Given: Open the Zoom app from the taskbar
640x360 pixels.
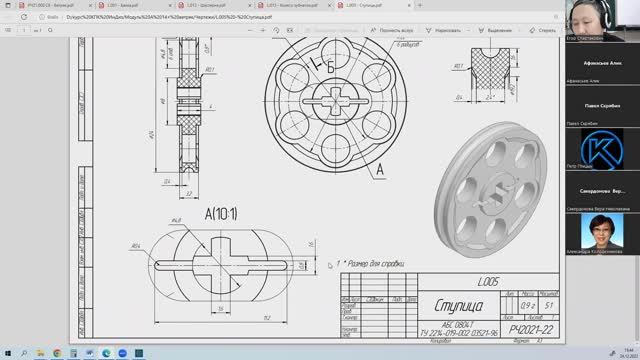Looking at the screenshot, I should [122, 353].
